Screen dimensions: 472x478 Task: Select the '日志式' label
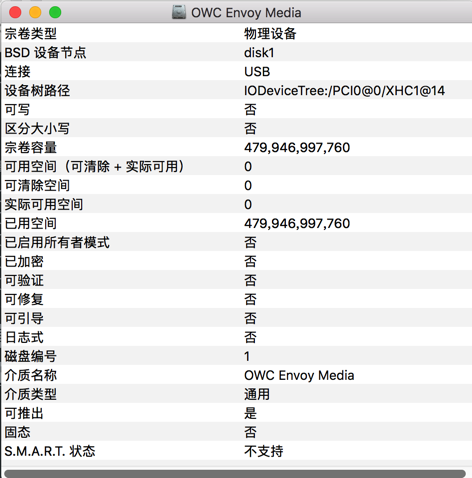(24, 338)
